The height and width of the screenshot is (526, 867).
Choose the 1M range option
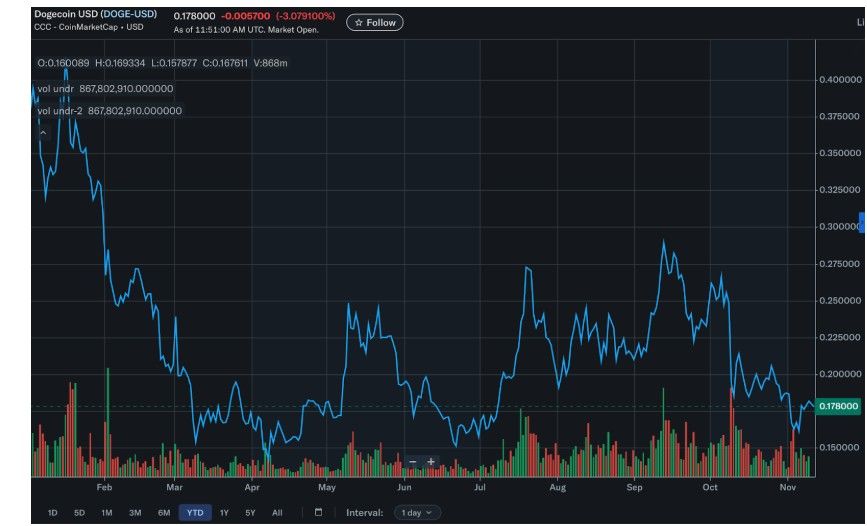pyautogui.click(x=106, y=512)
